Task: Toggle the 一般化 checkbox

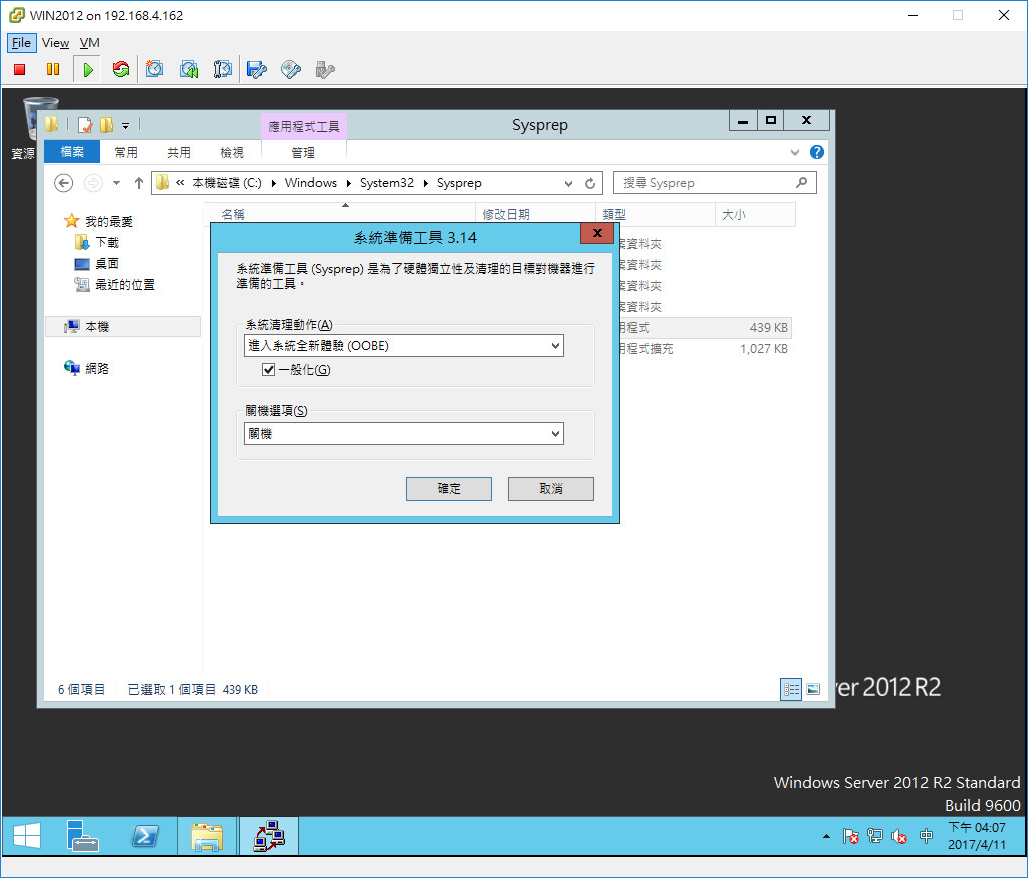Action: [x=268, y=370]
